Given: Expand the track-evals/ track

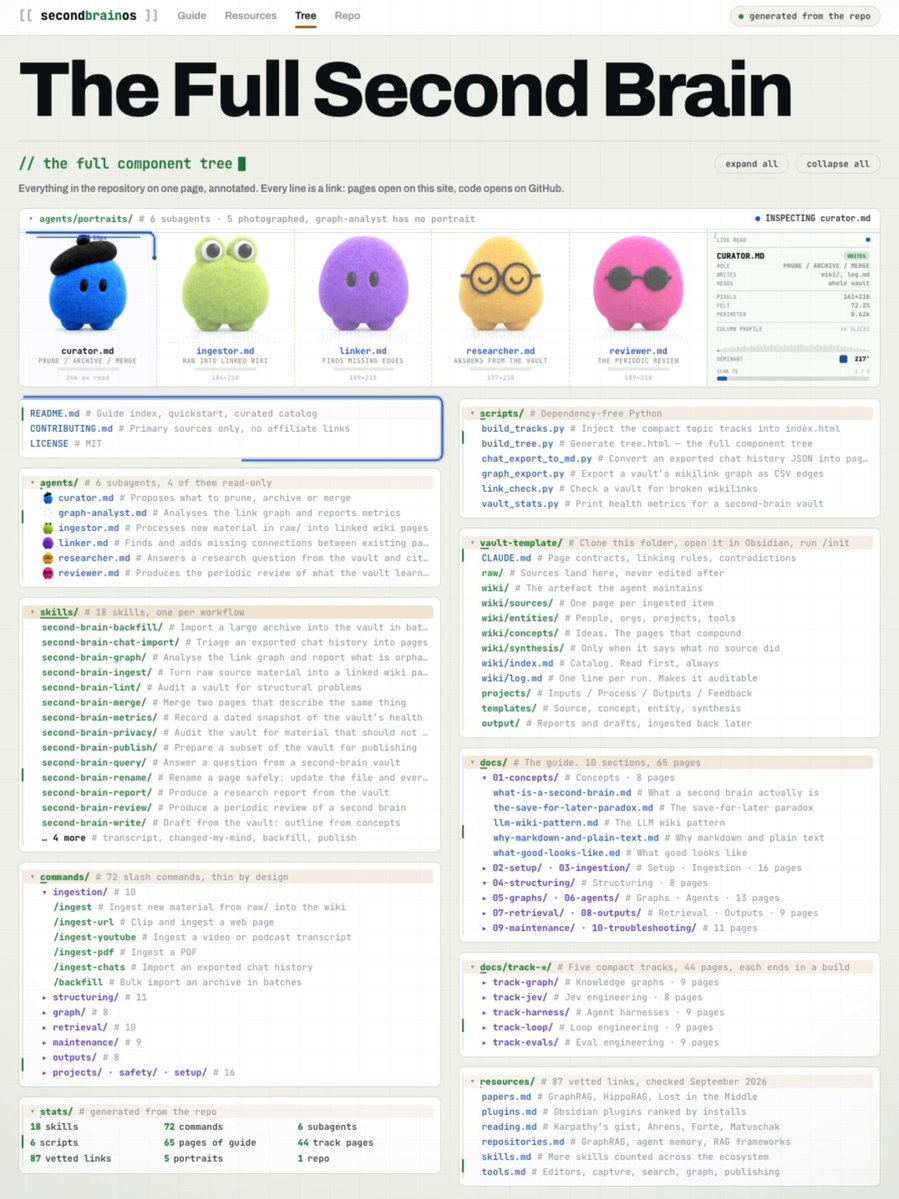Looking at the screenshot, I should pyautogui.click(x=485, y=1042).
